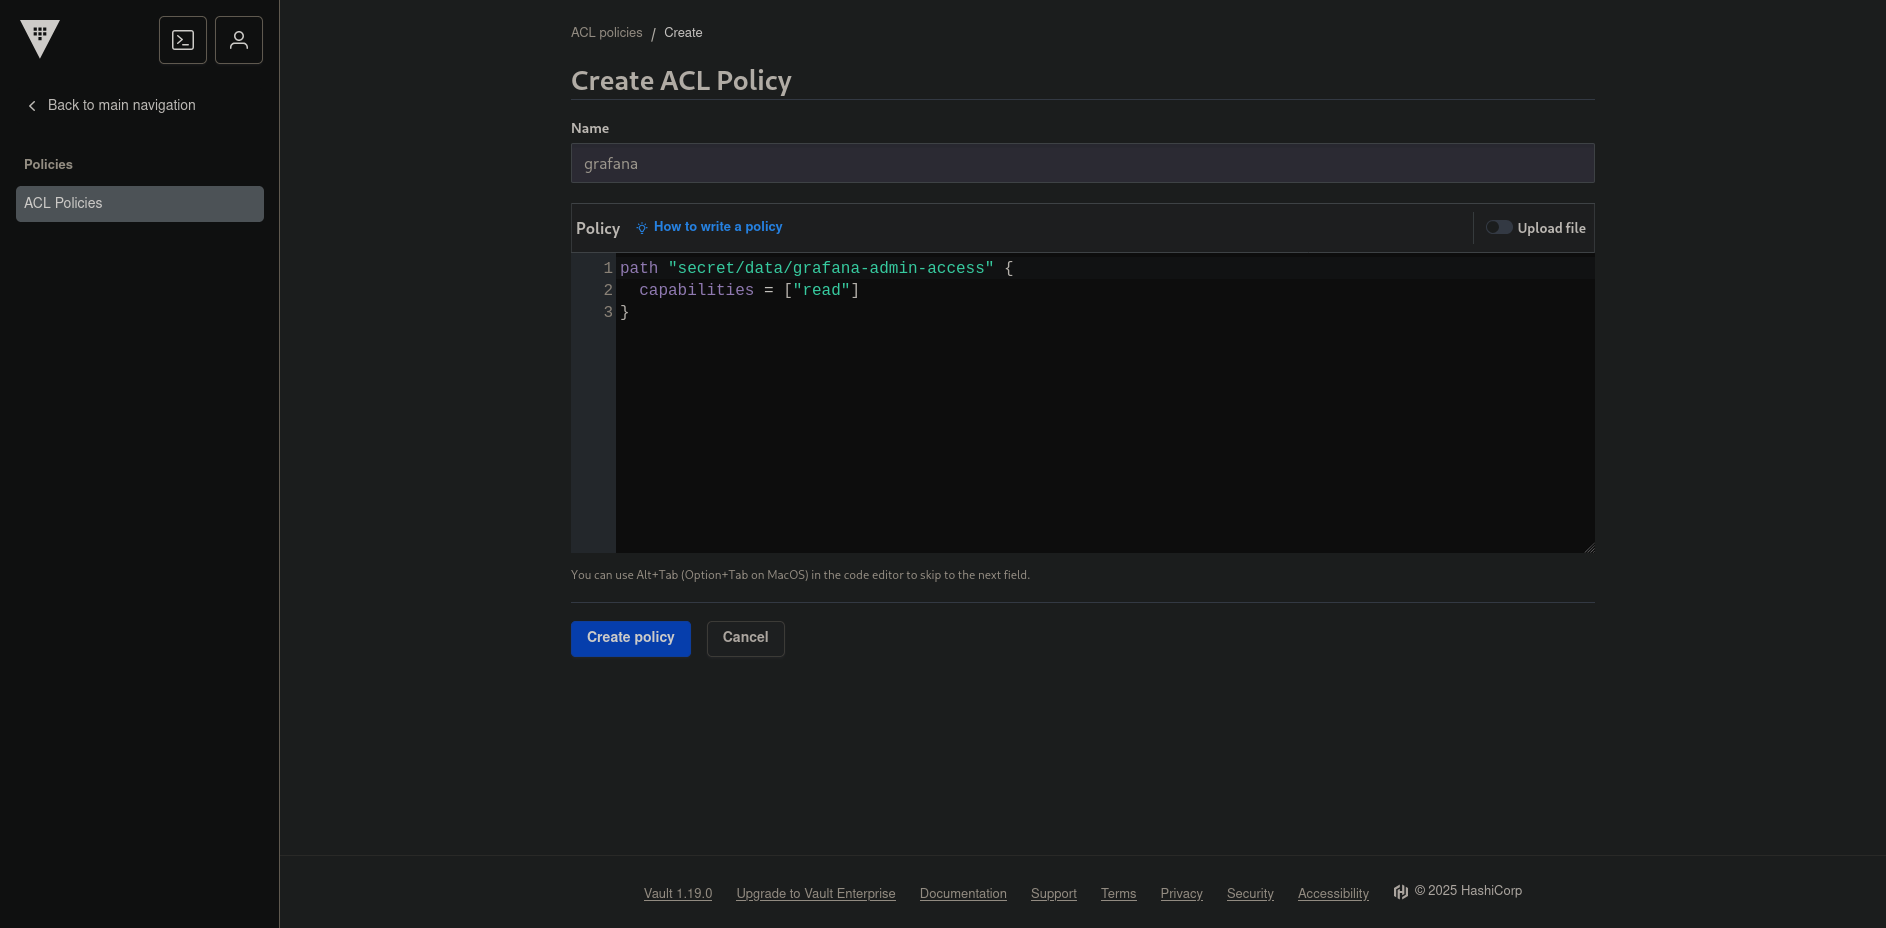Click the editor resize handle
The image size is (1886, 928).
tap(1590, 546)
